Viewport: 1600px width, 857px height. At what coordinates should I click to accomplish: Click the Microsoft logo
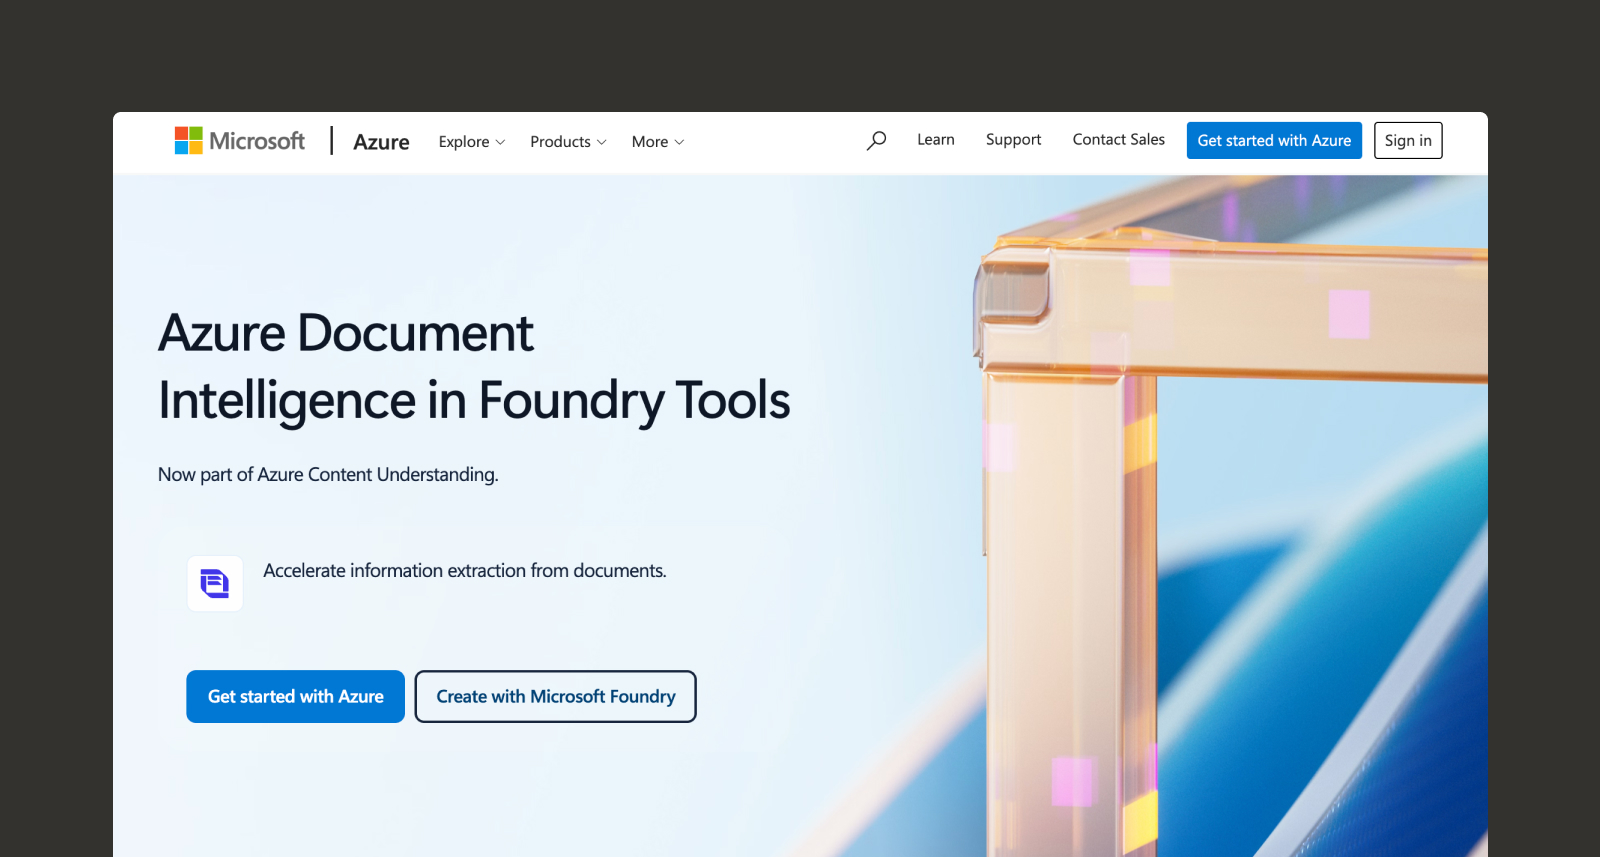pyautogui.click(x=240, y=141)
